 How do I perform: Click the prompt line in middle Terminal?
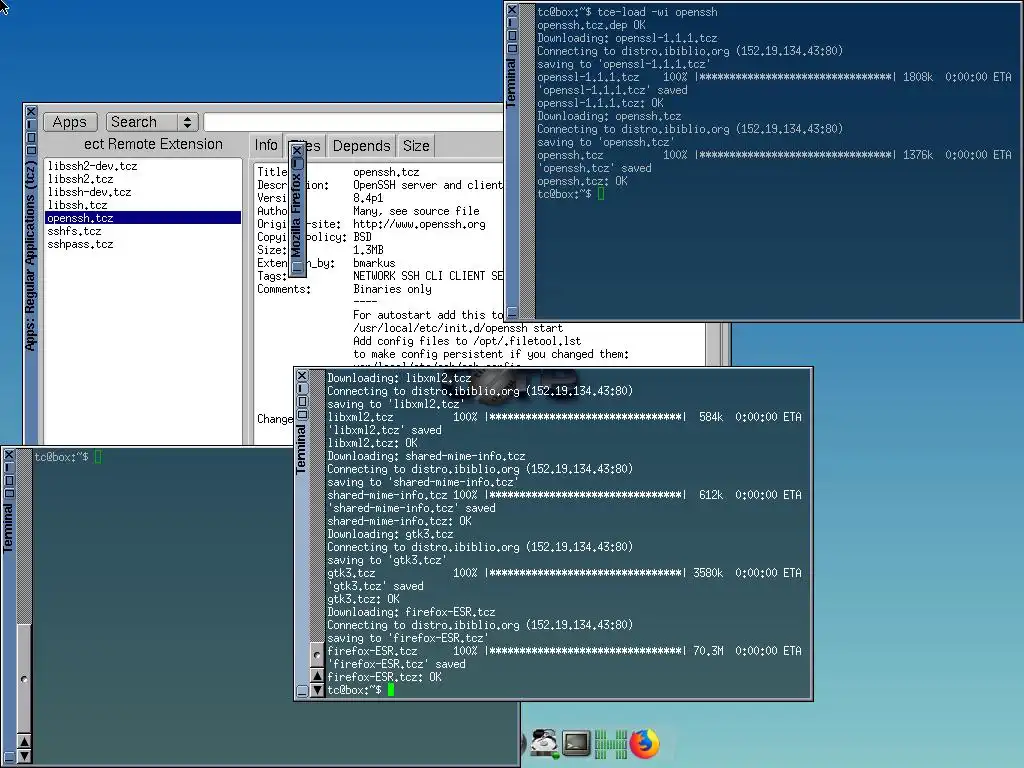tap(360, 690)
